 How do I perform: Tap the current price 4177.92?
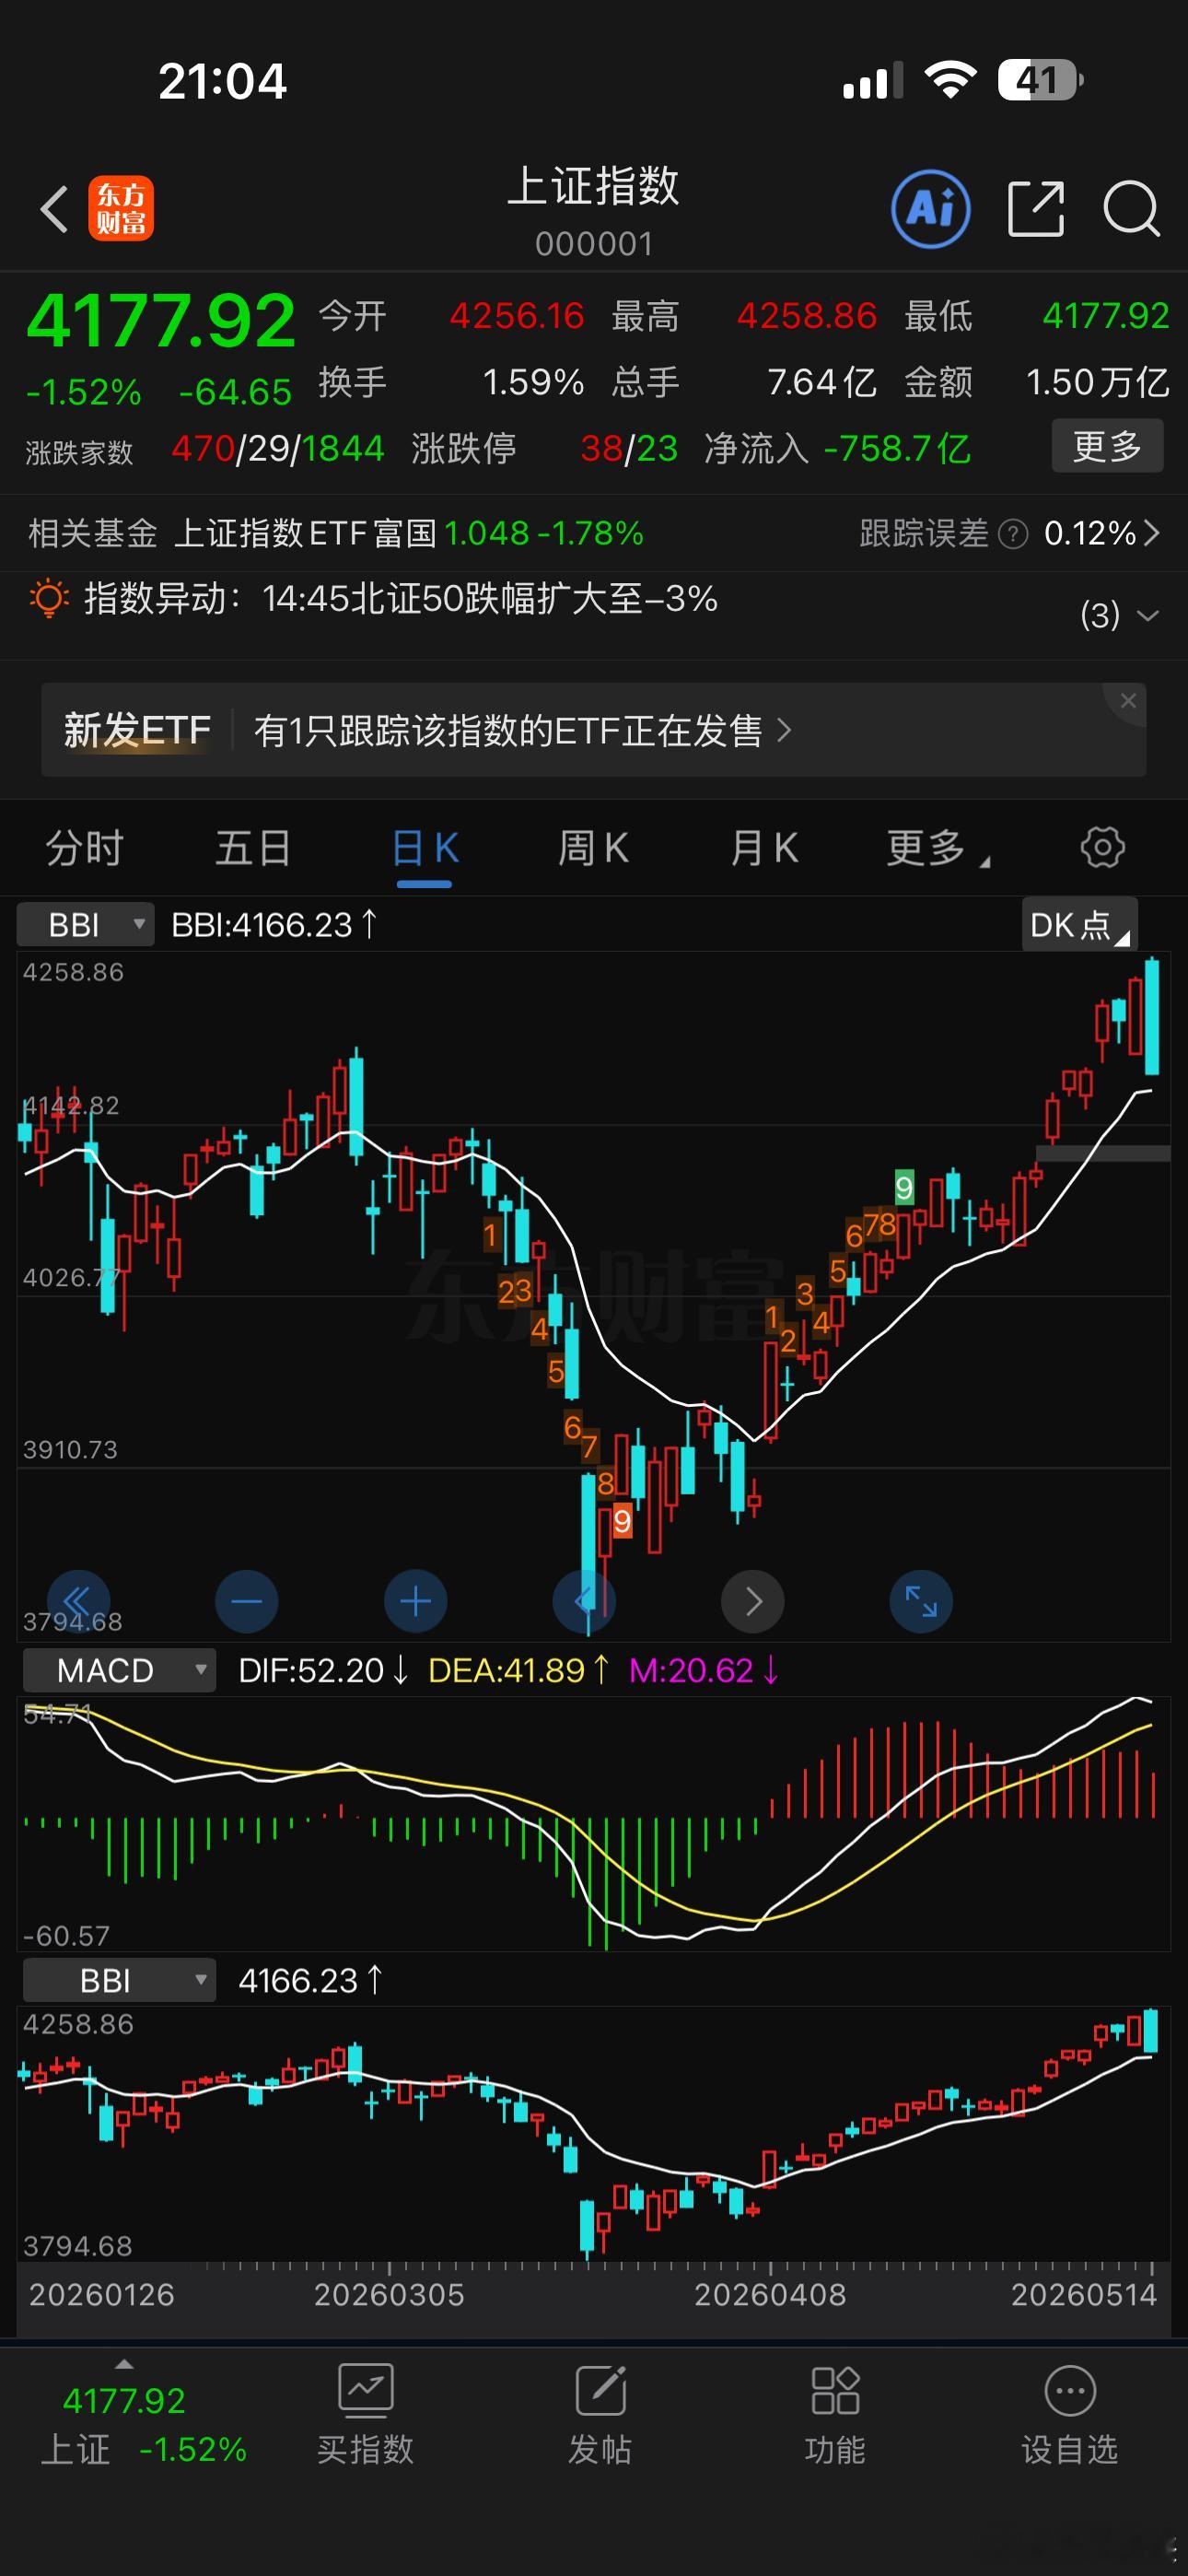point(160,322)
